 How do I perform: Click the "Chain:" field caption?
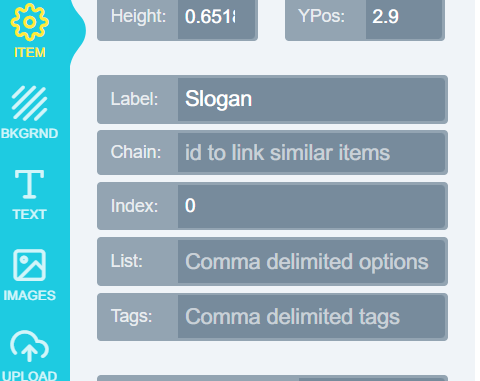[x=136, y=152]
